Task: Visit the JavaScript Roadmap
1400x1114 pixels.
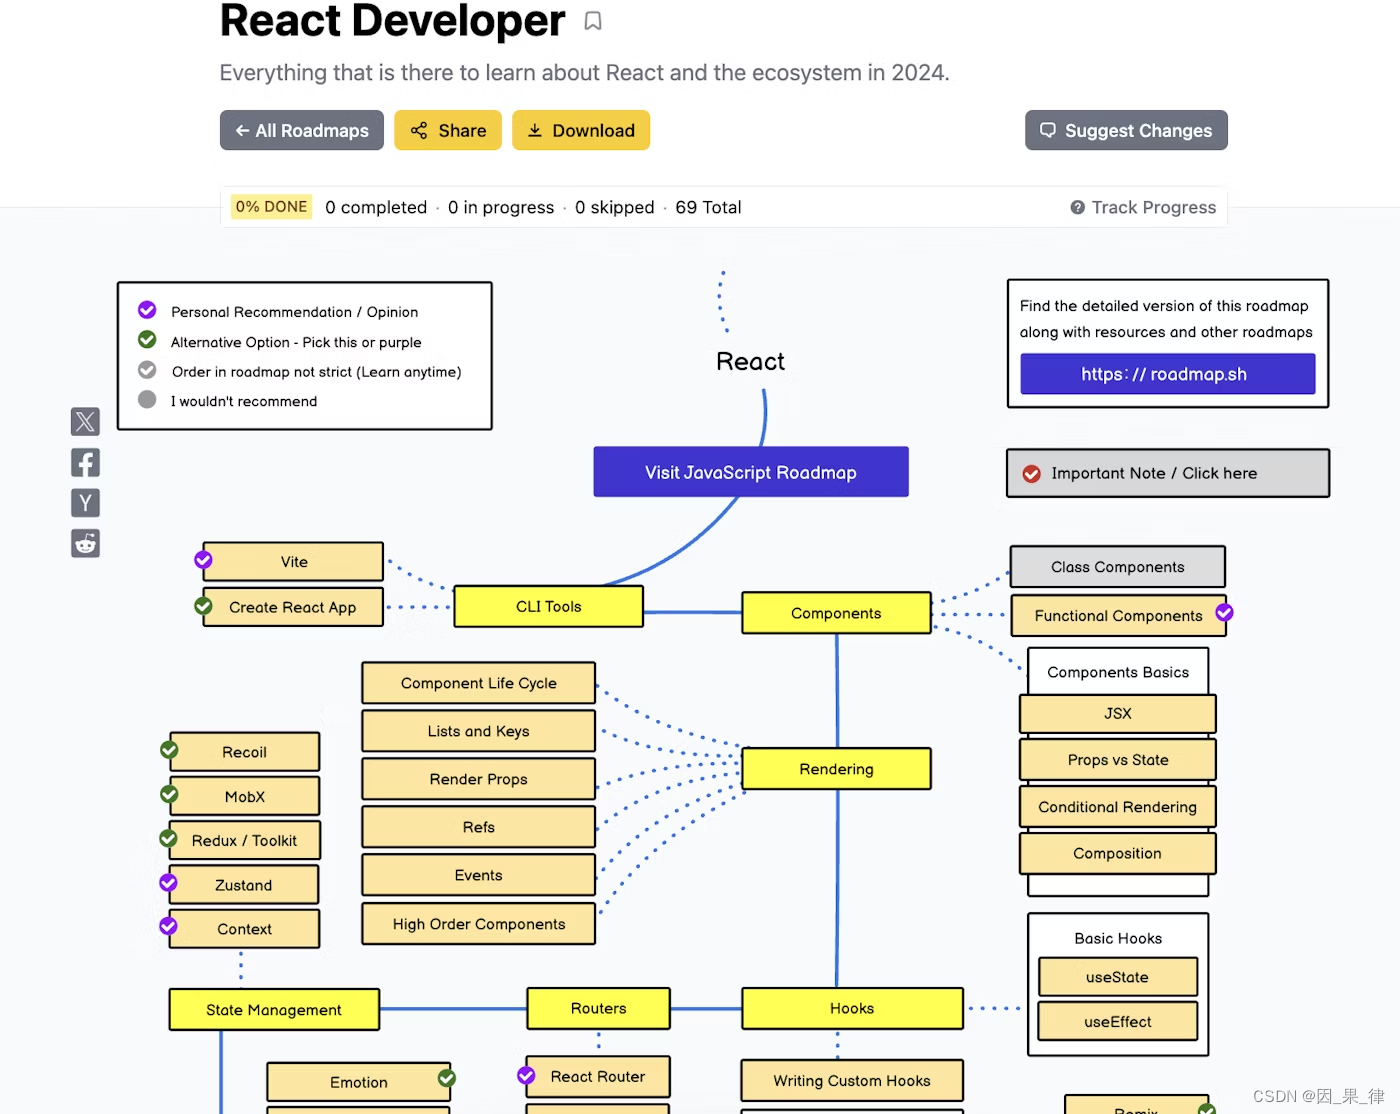Action: (750, 472)
